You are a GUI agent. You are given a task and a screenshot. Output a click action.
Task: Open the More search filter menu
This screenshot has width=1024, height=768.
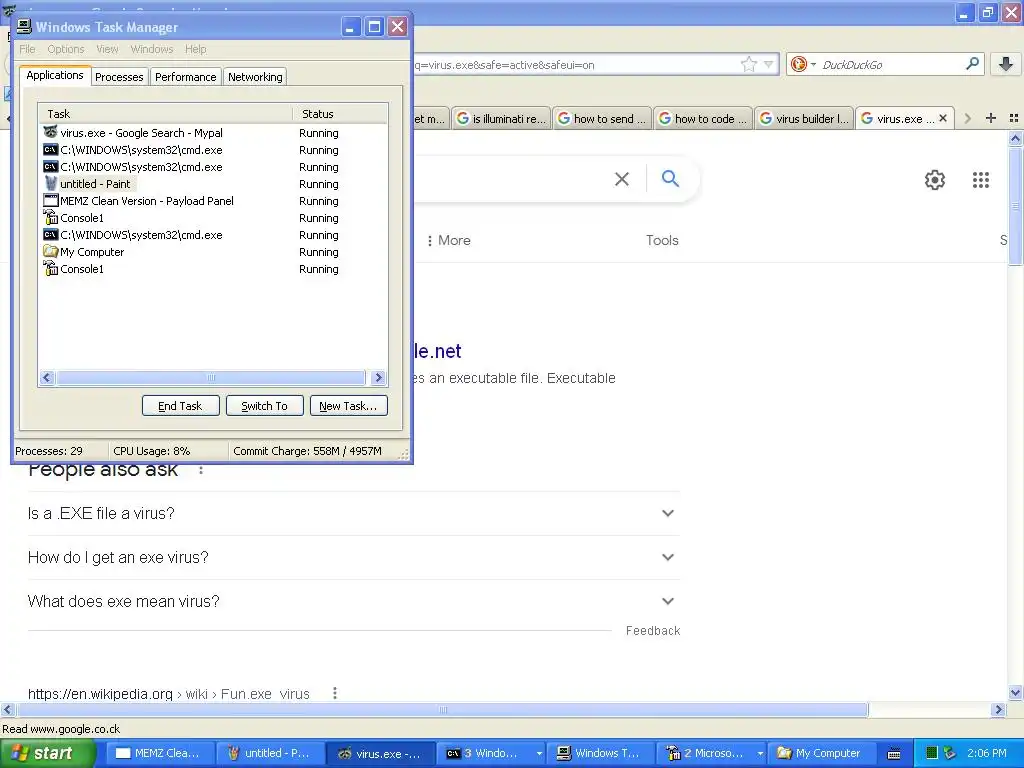(448, 240)
